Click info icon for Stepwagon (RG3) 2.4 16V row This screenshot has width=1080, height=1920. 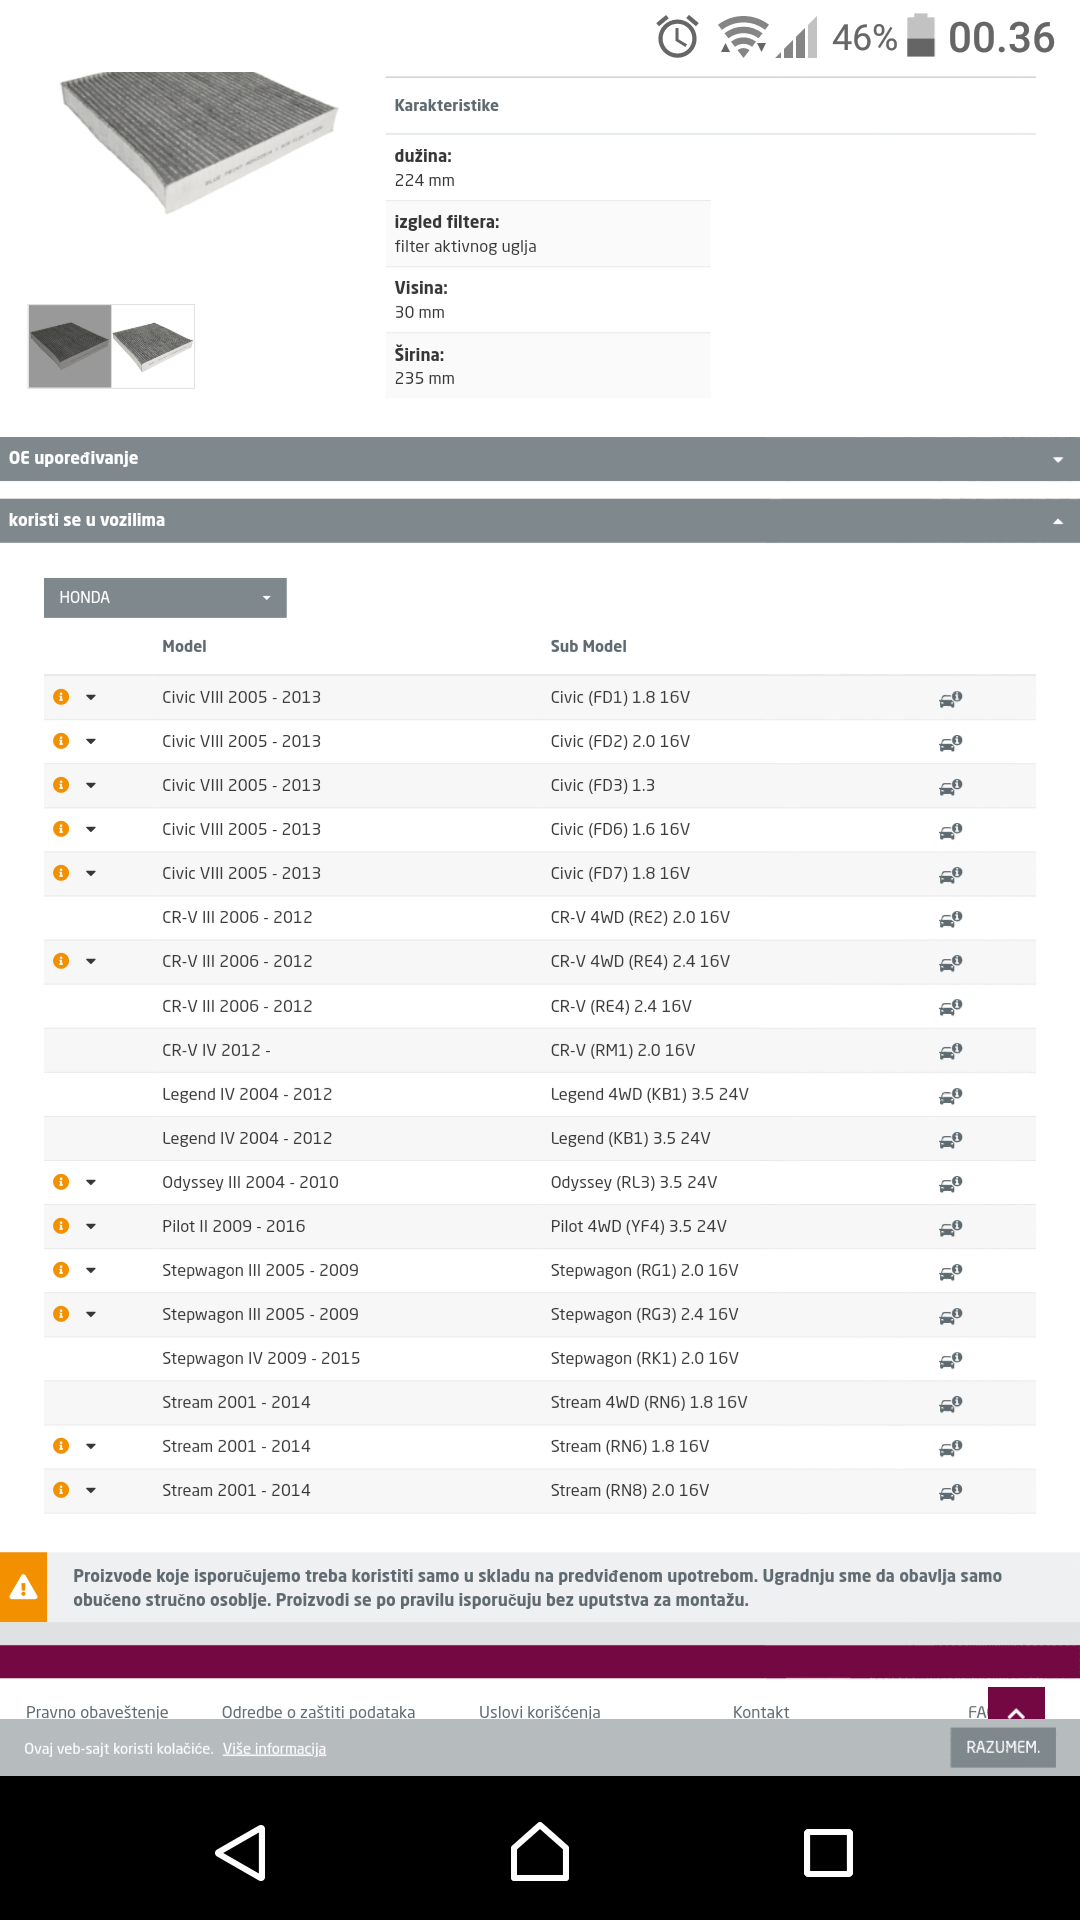tap(61, 1314)
